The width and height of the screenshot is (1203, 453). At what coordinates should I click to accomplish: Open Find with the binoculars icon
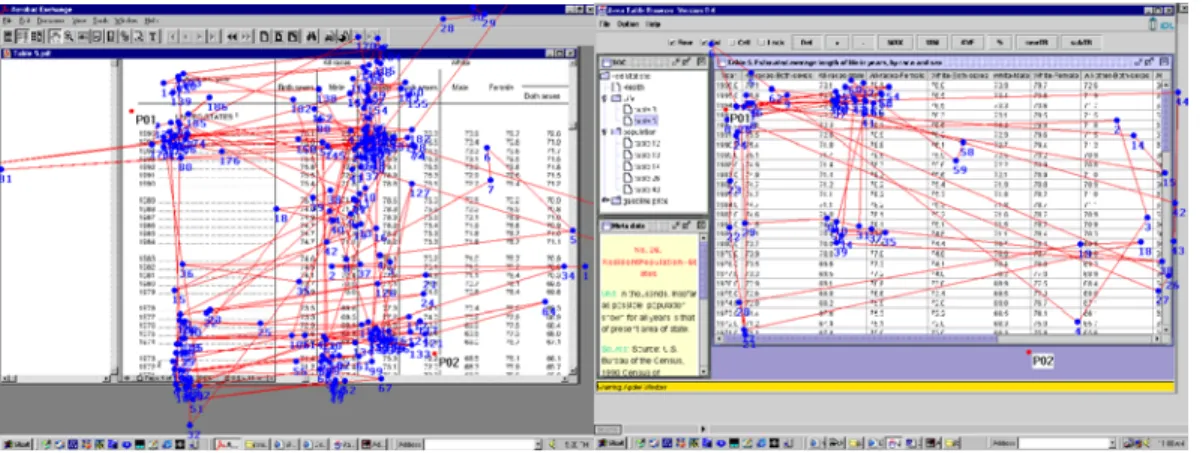click(x=312, y=37)
